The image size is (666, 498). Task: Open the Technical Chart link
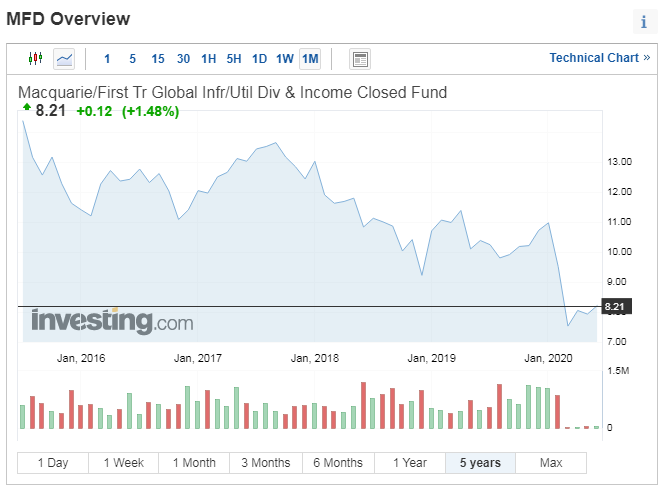point(600,58)
